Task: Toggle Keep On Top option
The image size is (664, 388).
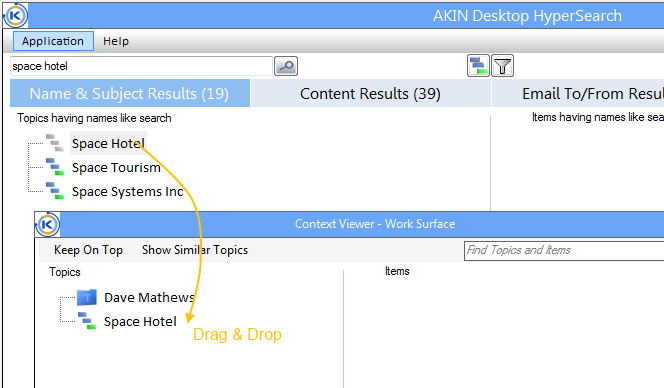Action: click(88, 250)
